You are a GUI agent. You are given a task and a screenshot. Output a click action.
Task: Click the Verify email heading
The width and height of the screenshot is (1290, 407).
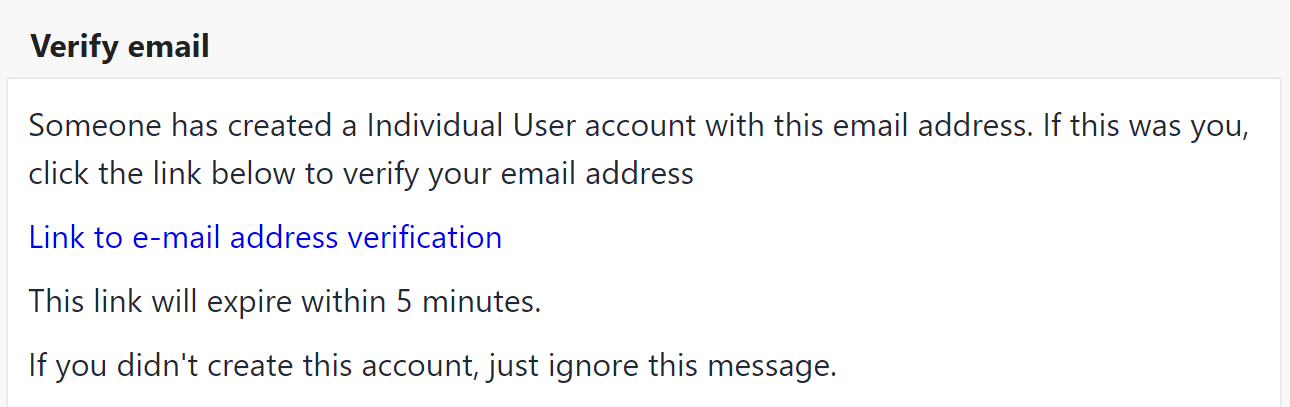coord(120,46)
